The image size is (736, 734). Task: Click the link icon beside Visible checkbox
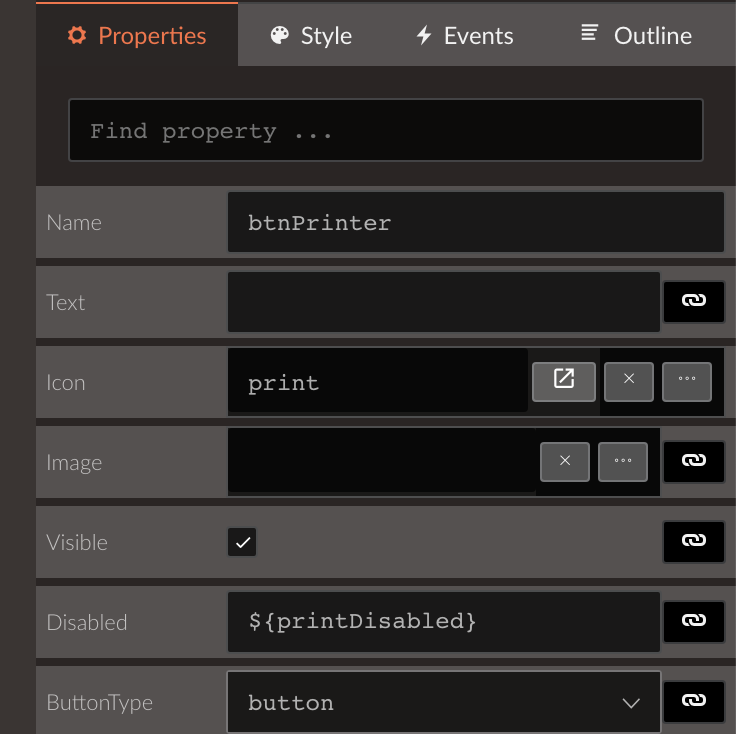[x=693, y=541]
